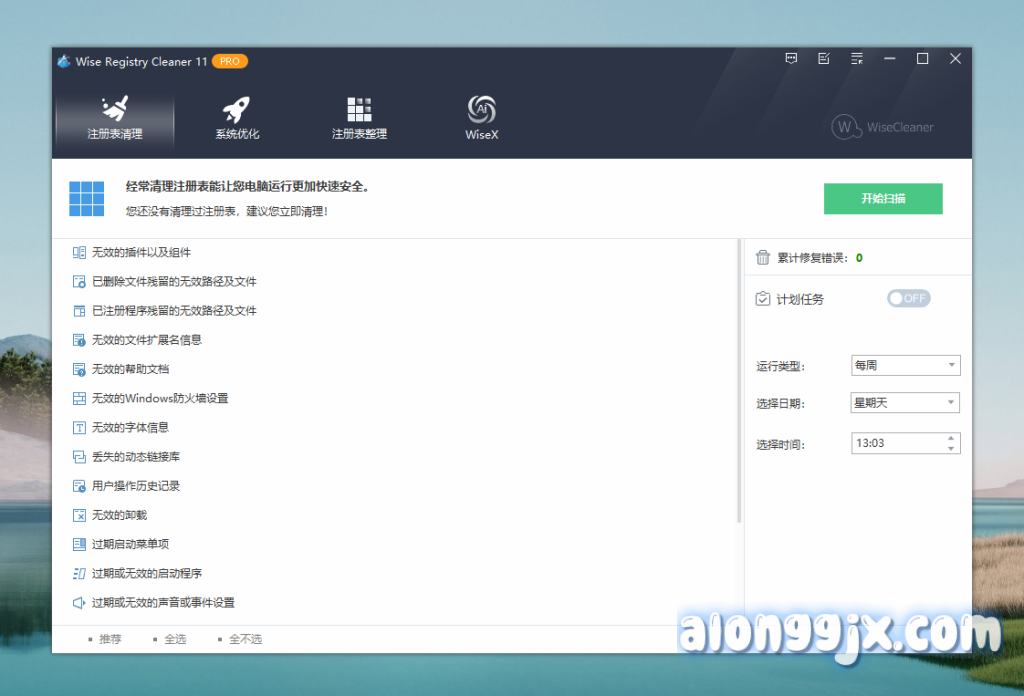The height and width of the screenshot is (696, 1024).
Task: Click the Windows grid logo icon
Action: coord(87,198)
